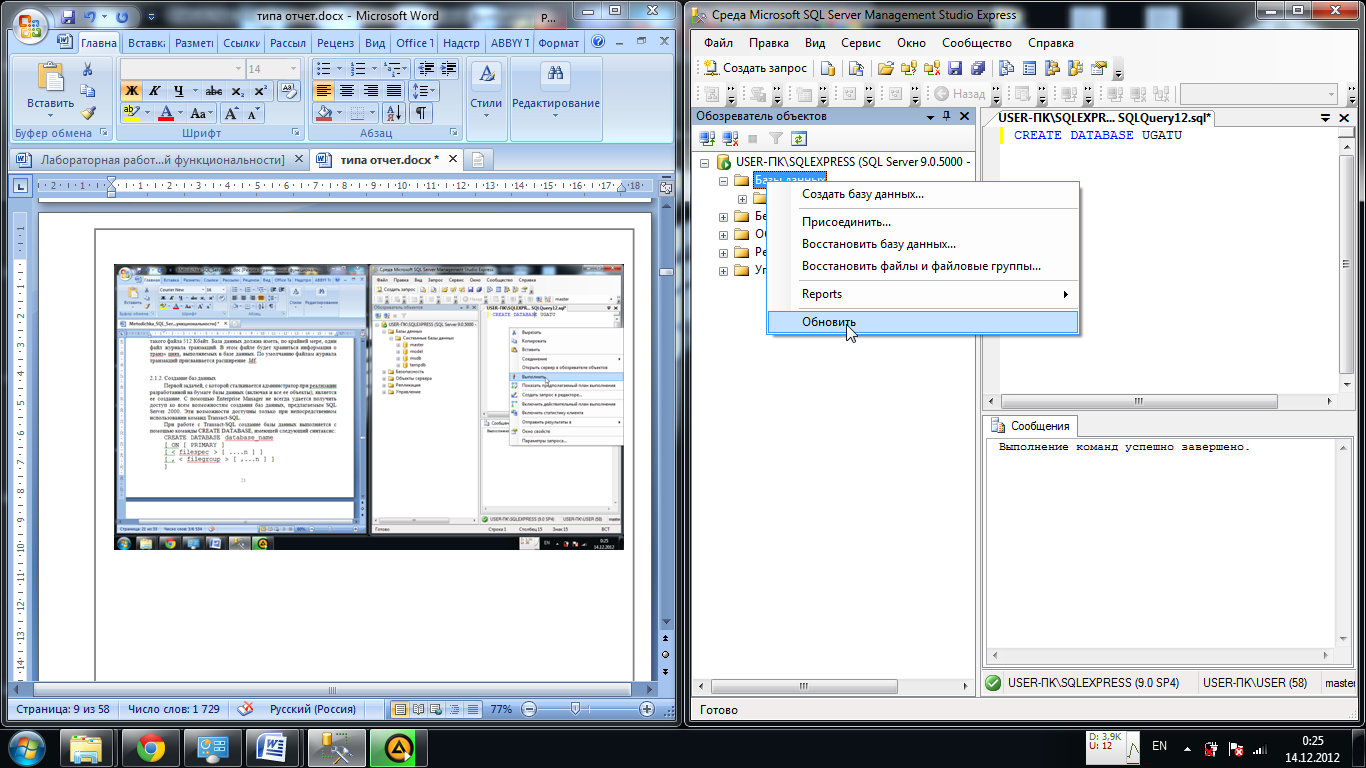Viewport: 1366px width, 768px height.
Task: Click the embedded screenshot image in Word document
Action: 368,406
